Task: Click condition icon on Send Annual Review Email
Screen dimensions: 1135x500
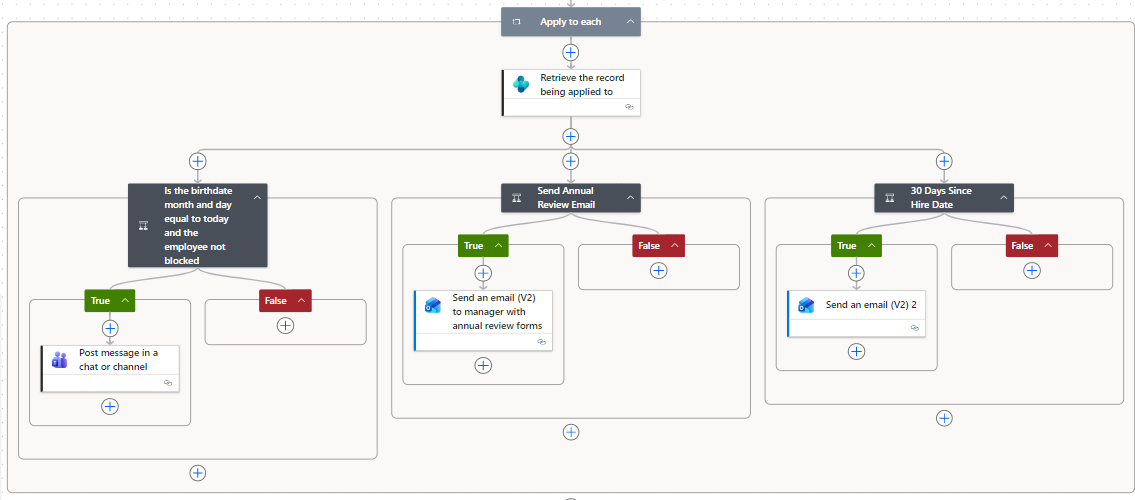Action: (x=517, y=198)
